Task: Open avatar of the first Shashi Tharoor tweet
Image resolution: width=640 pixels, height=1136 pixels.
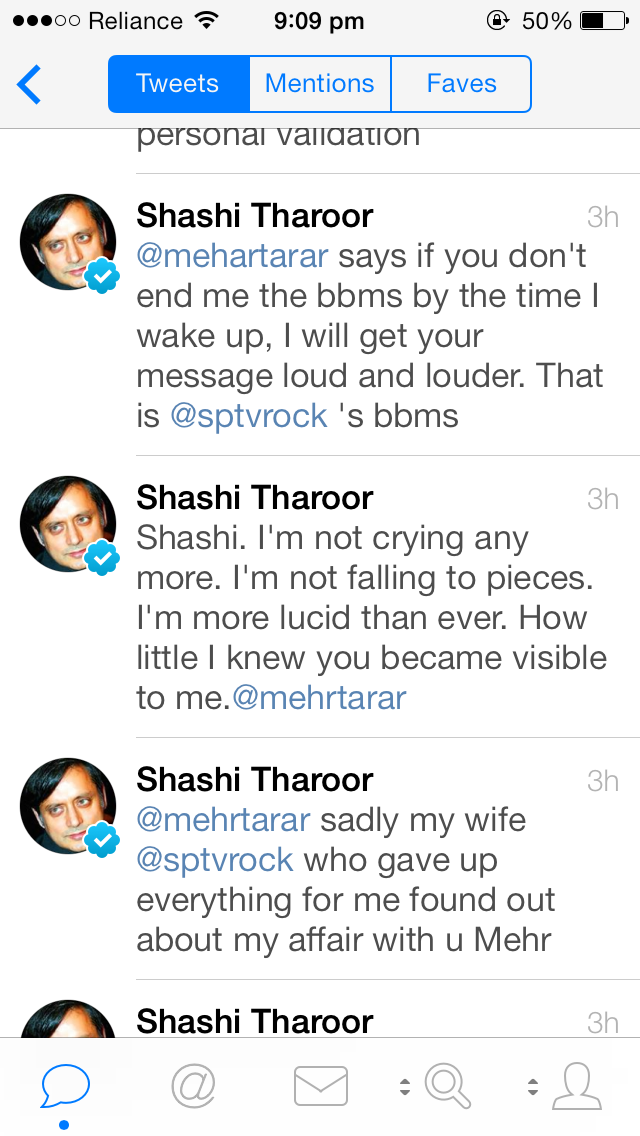Action: click(68, 243)
